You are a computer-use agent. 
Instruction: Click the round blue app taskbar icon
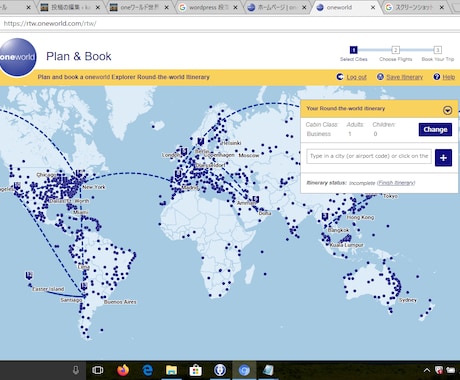tap(220, 370)
